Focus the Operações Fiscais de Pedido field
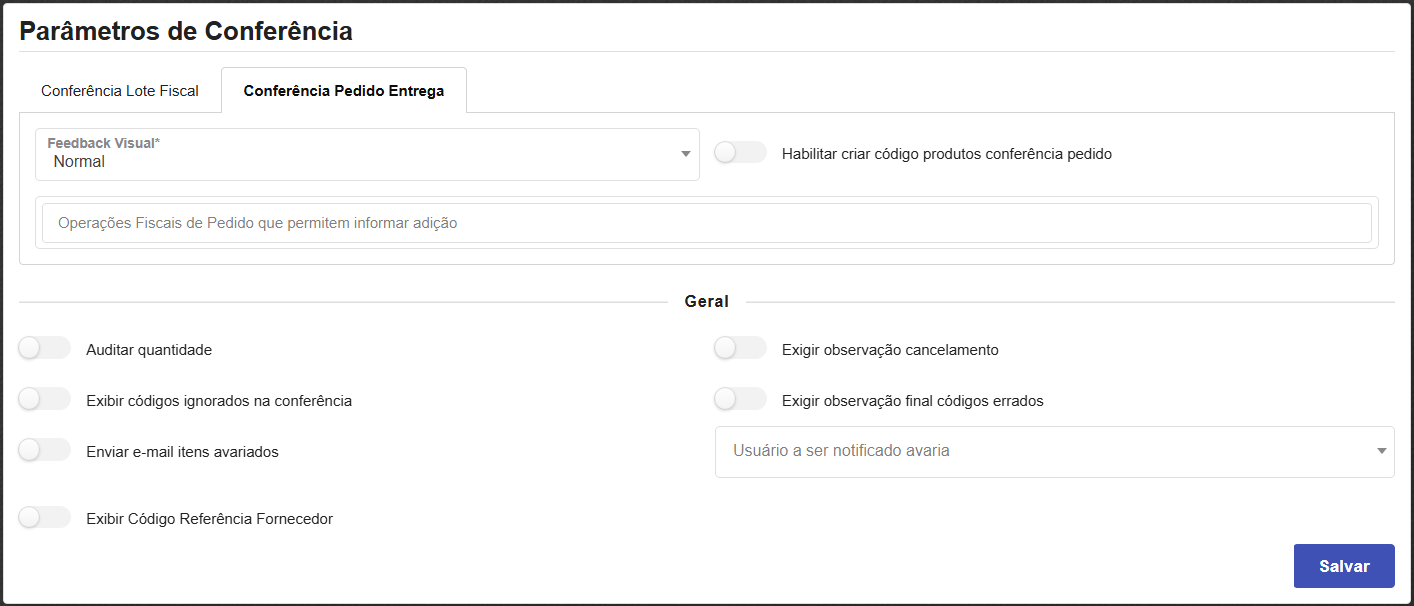Image resolution: width=1414 pixels, height=606 pixels. point(706,223)
